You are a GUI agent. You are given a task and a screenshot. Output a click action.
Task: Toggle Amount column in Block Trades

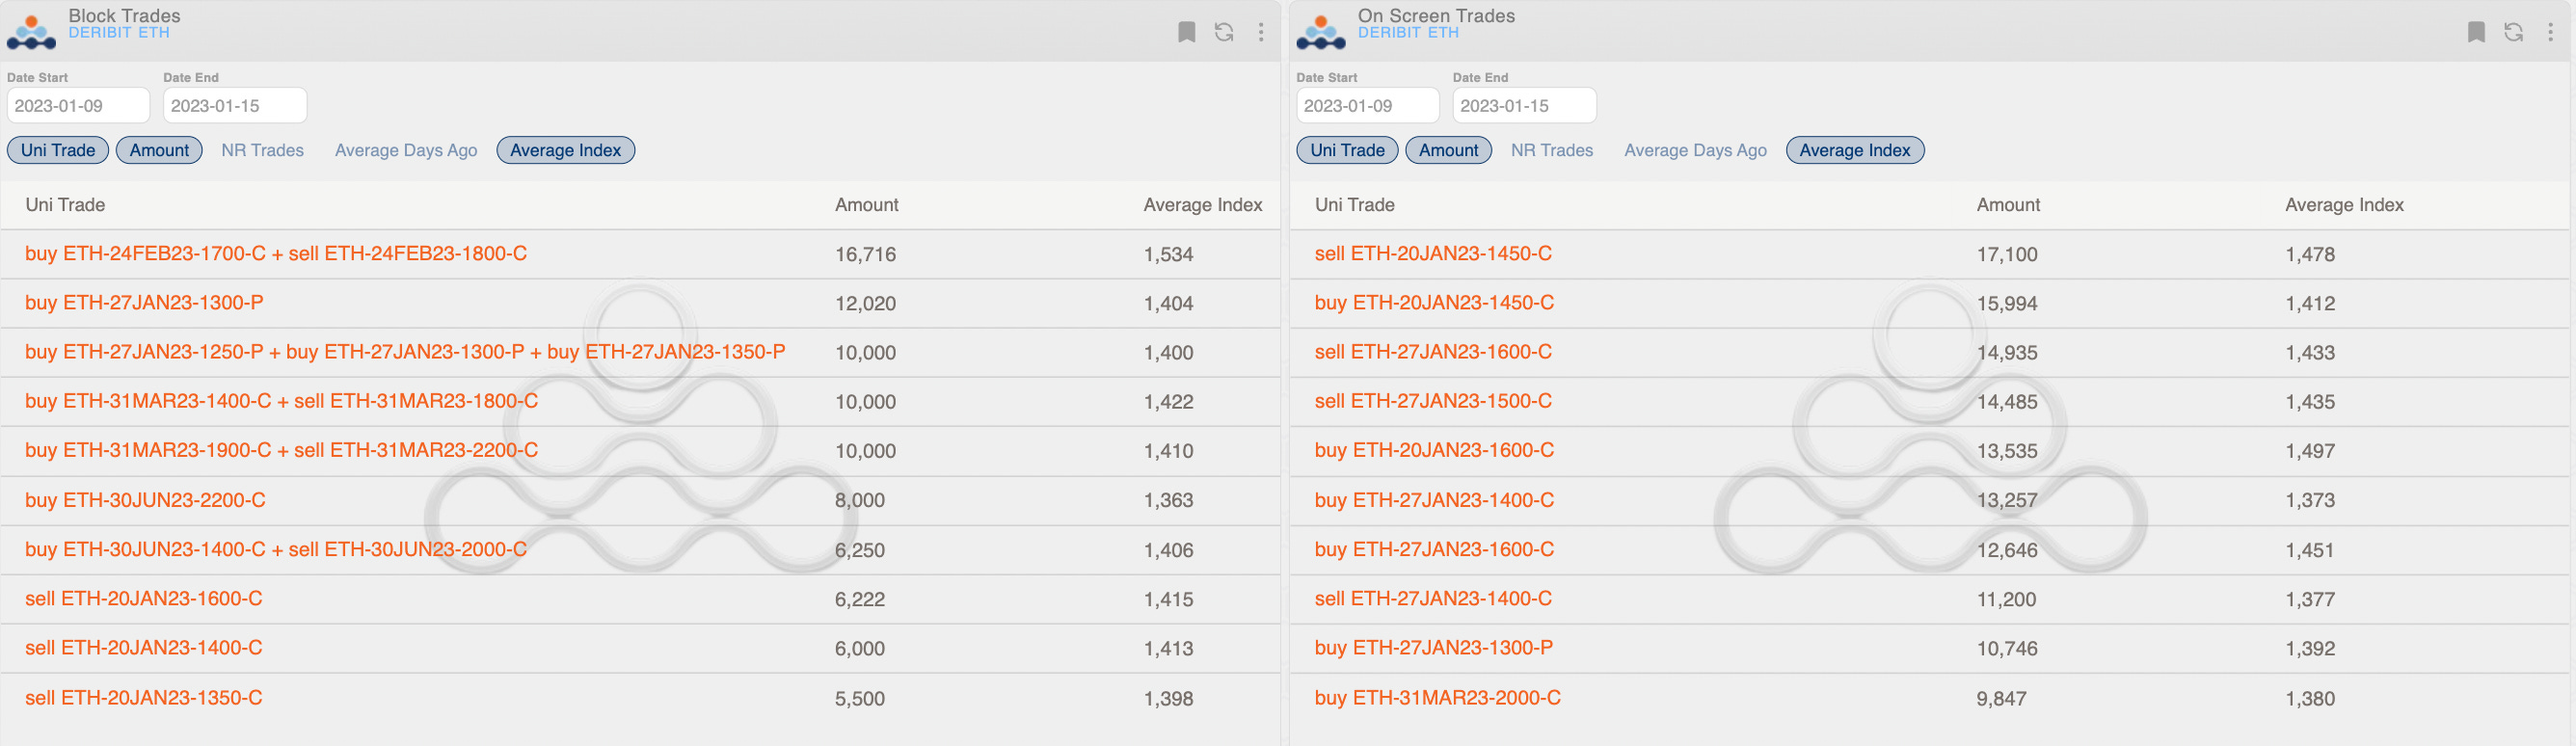(159, 150)
